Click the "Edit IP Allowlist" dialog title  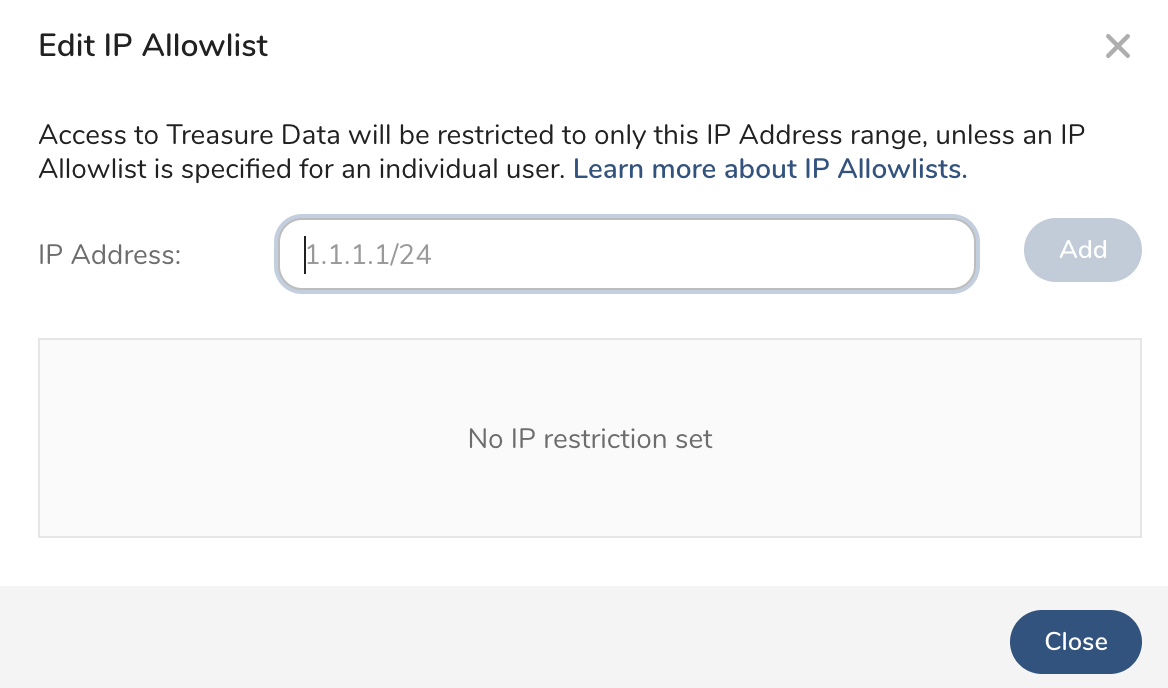pos(153,45)
